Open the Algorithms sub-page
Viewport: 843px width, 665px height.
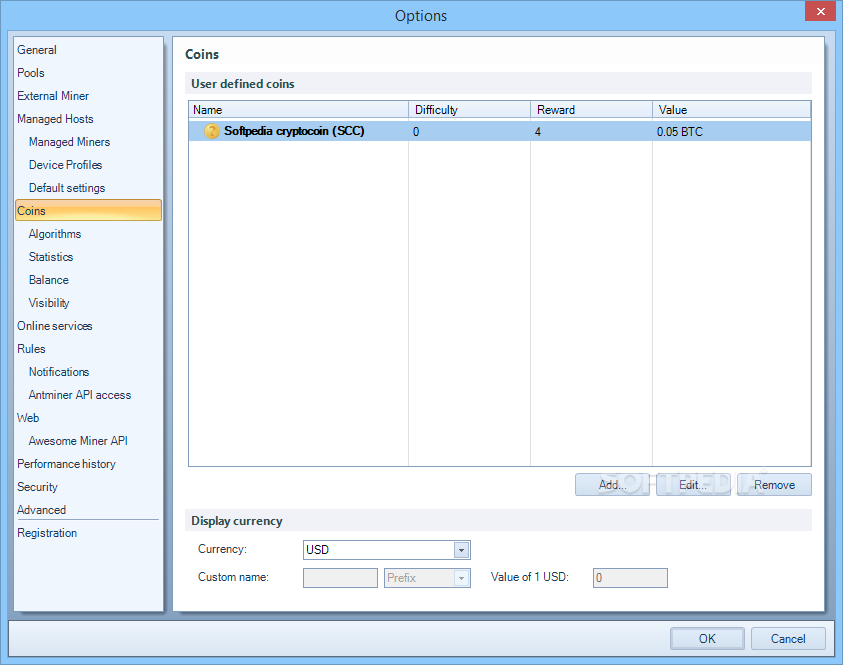[55, 234]
